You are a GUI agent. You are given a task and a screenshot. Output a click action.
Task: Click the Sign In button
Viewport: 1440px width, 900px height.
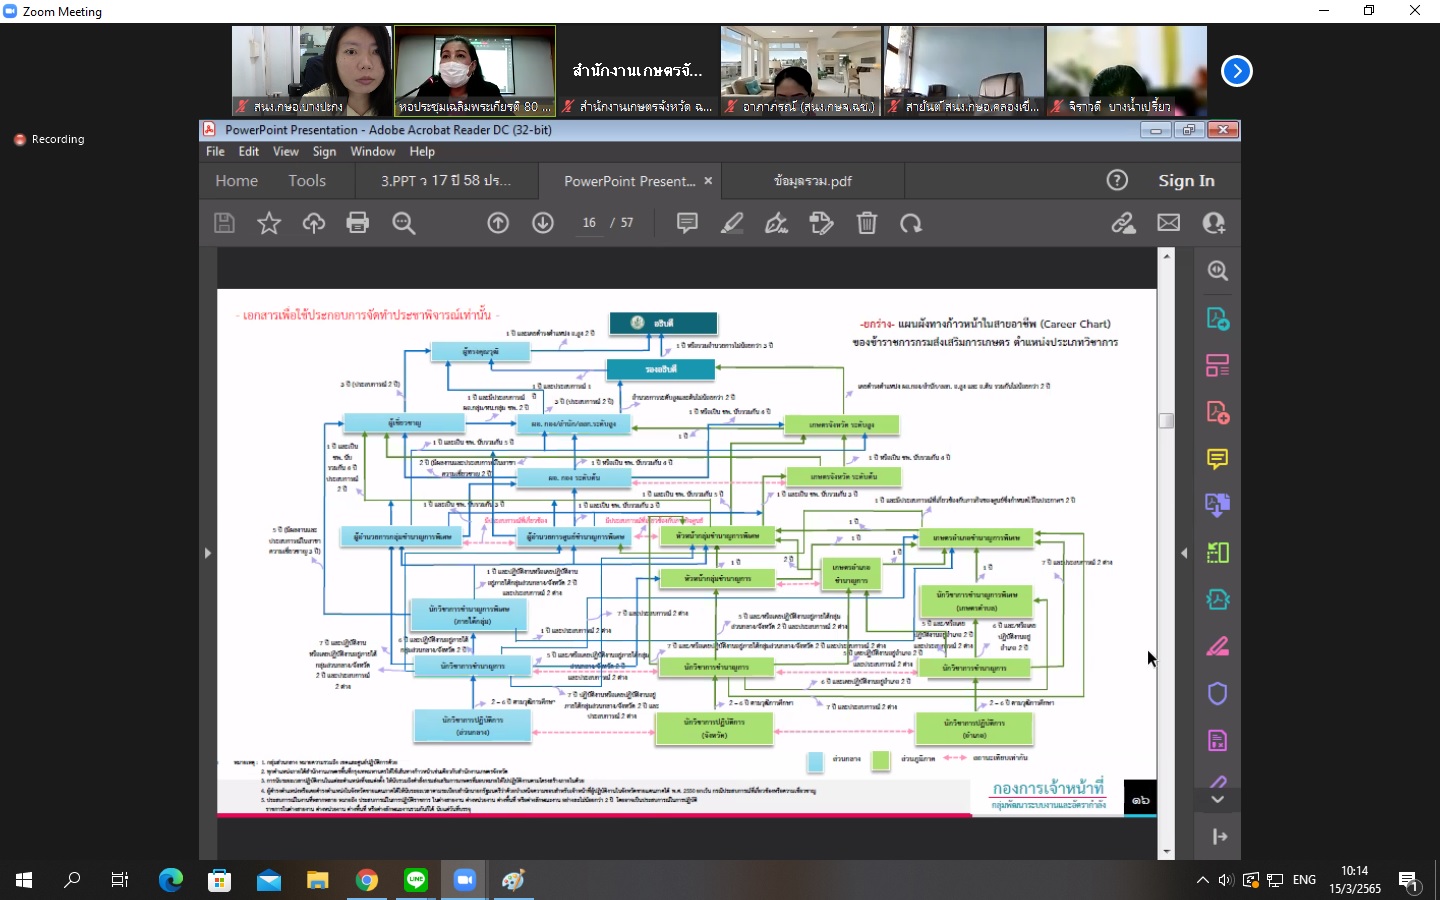[x=1186, y=181]
